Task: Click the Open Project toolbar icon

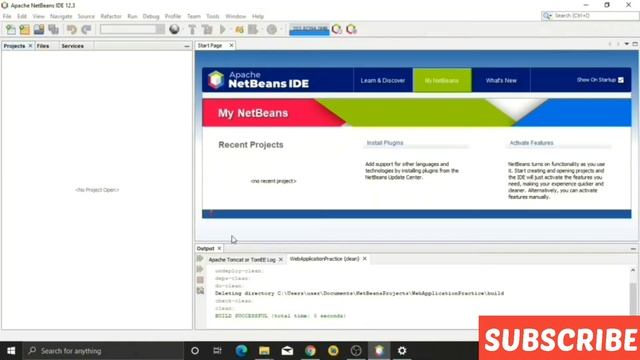Action: pos(39,29)
